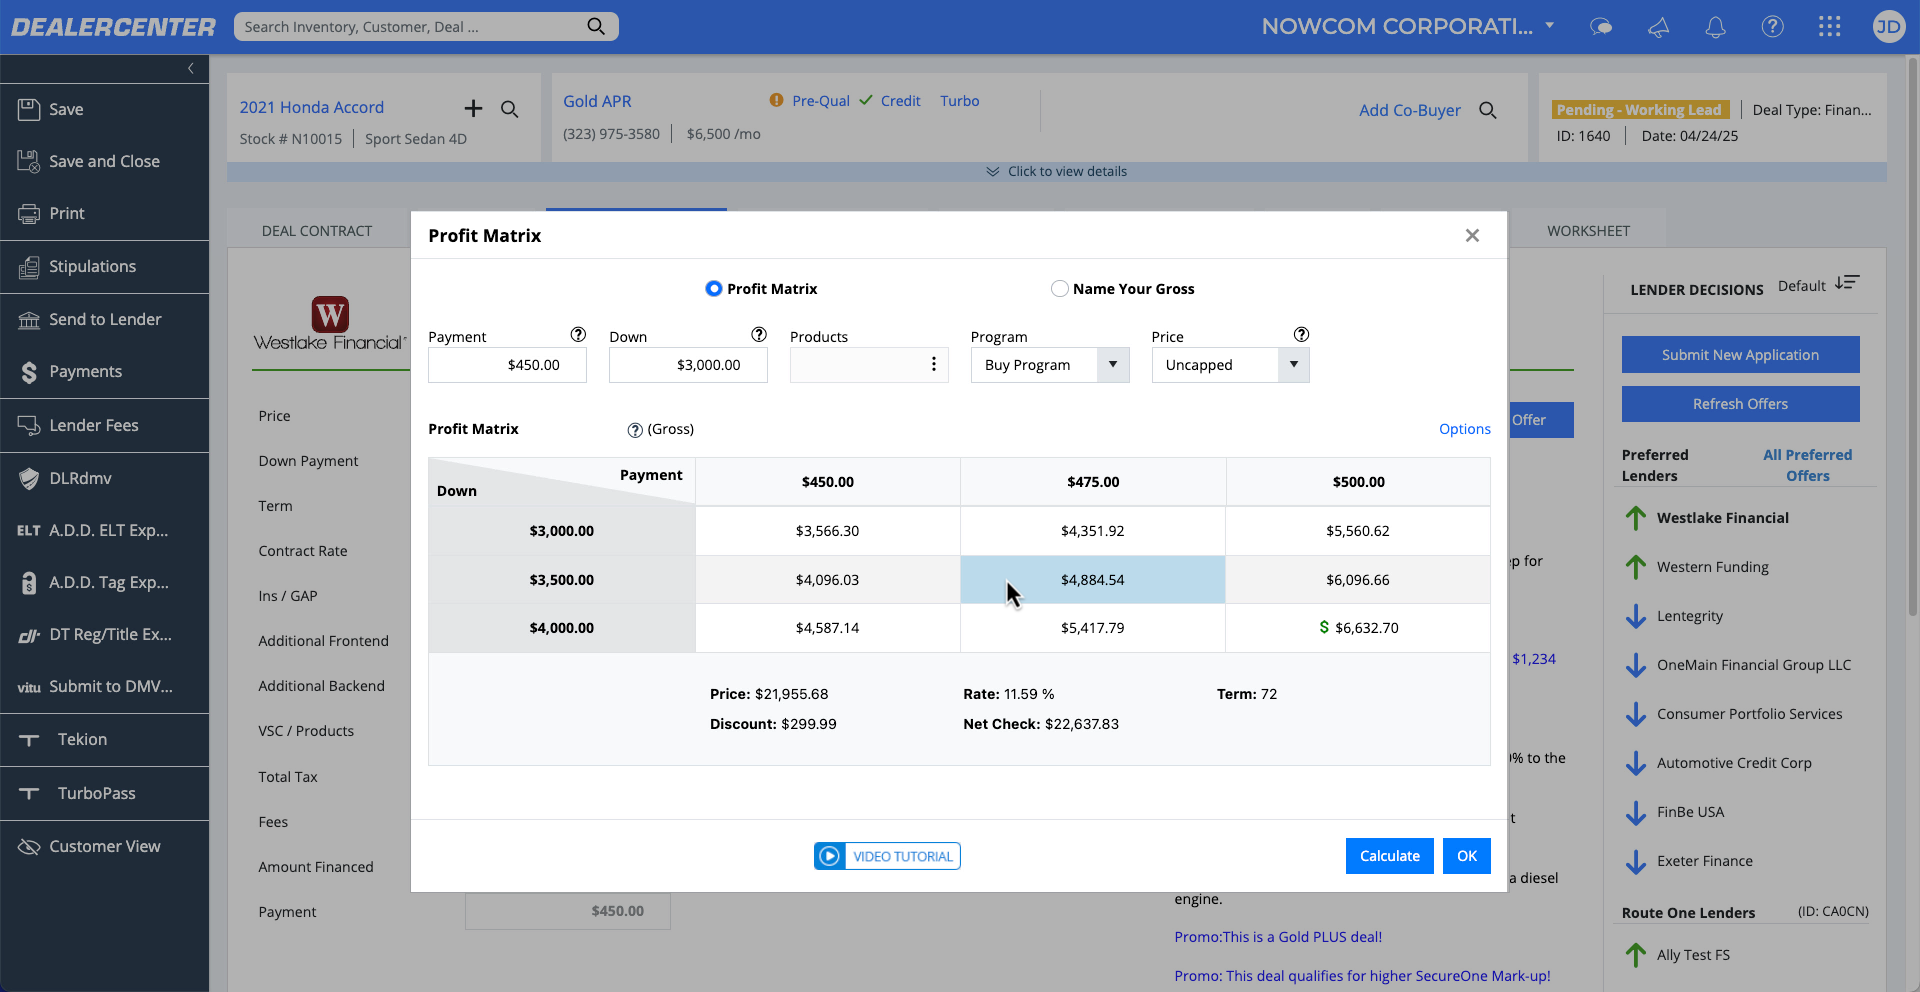Open the announcements megaphone icon
The width and height of the screenshot is (1920, 992).
pyautogui.click(x=1658, y=27)
